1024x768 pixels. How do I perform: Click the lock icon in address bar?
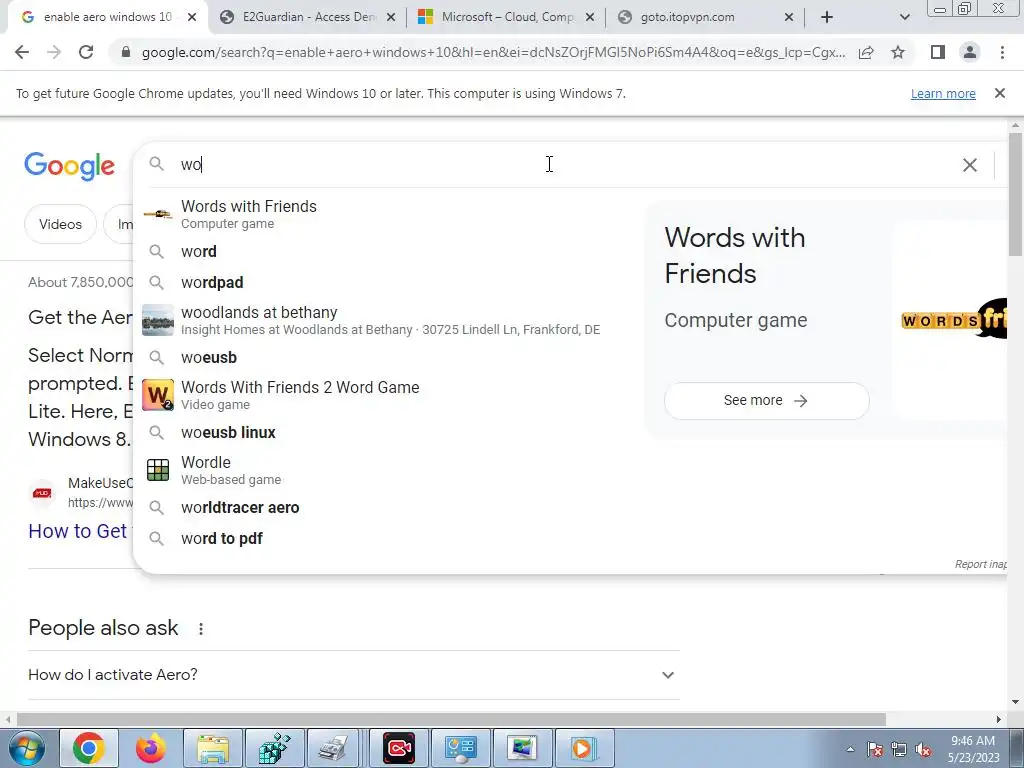[x=126, y=52]
